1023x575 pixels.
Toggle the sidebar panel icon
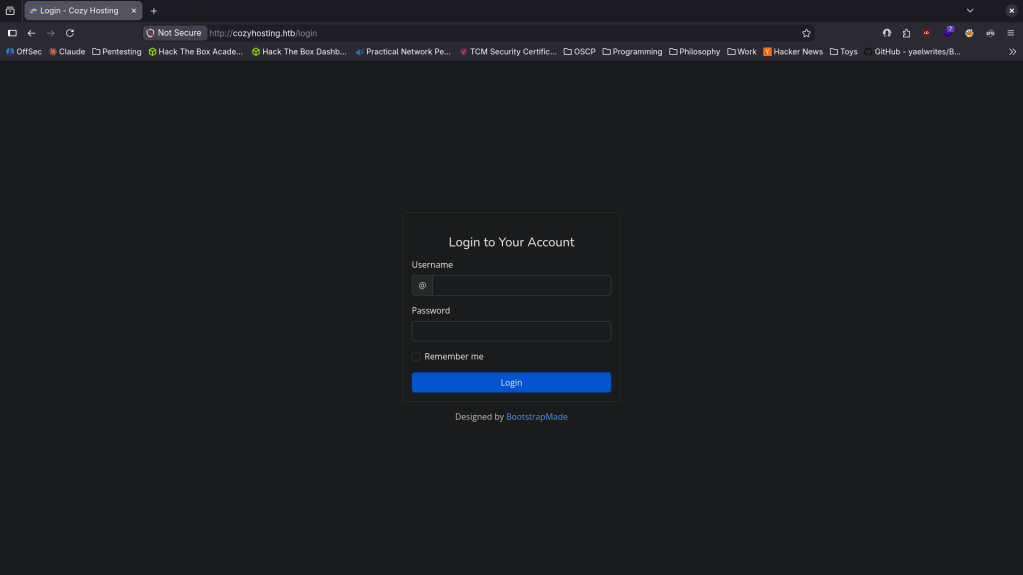click(x=12, y=33)
